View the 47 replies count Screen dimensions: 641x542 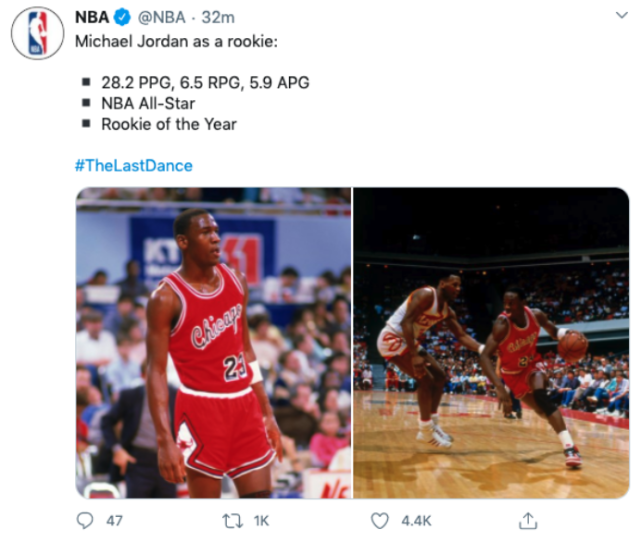pos(114,521)
